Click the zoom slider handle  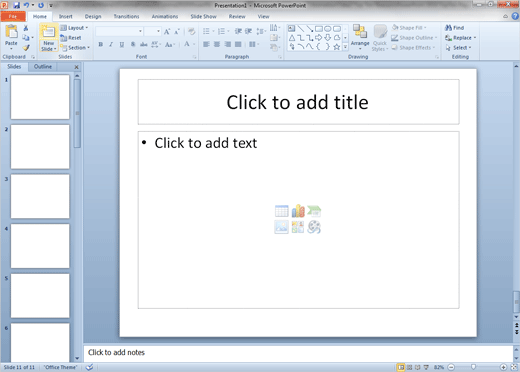coord(473,367)
